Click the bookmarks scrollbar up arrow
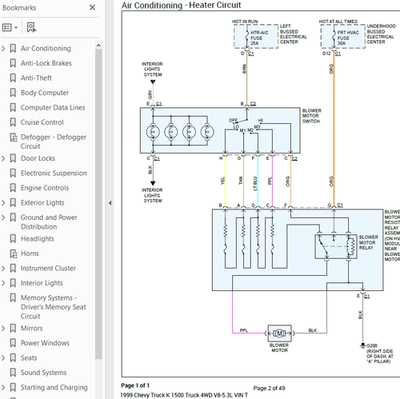The width and height of the screenshot is (400, 399). [x=98, y=45]
